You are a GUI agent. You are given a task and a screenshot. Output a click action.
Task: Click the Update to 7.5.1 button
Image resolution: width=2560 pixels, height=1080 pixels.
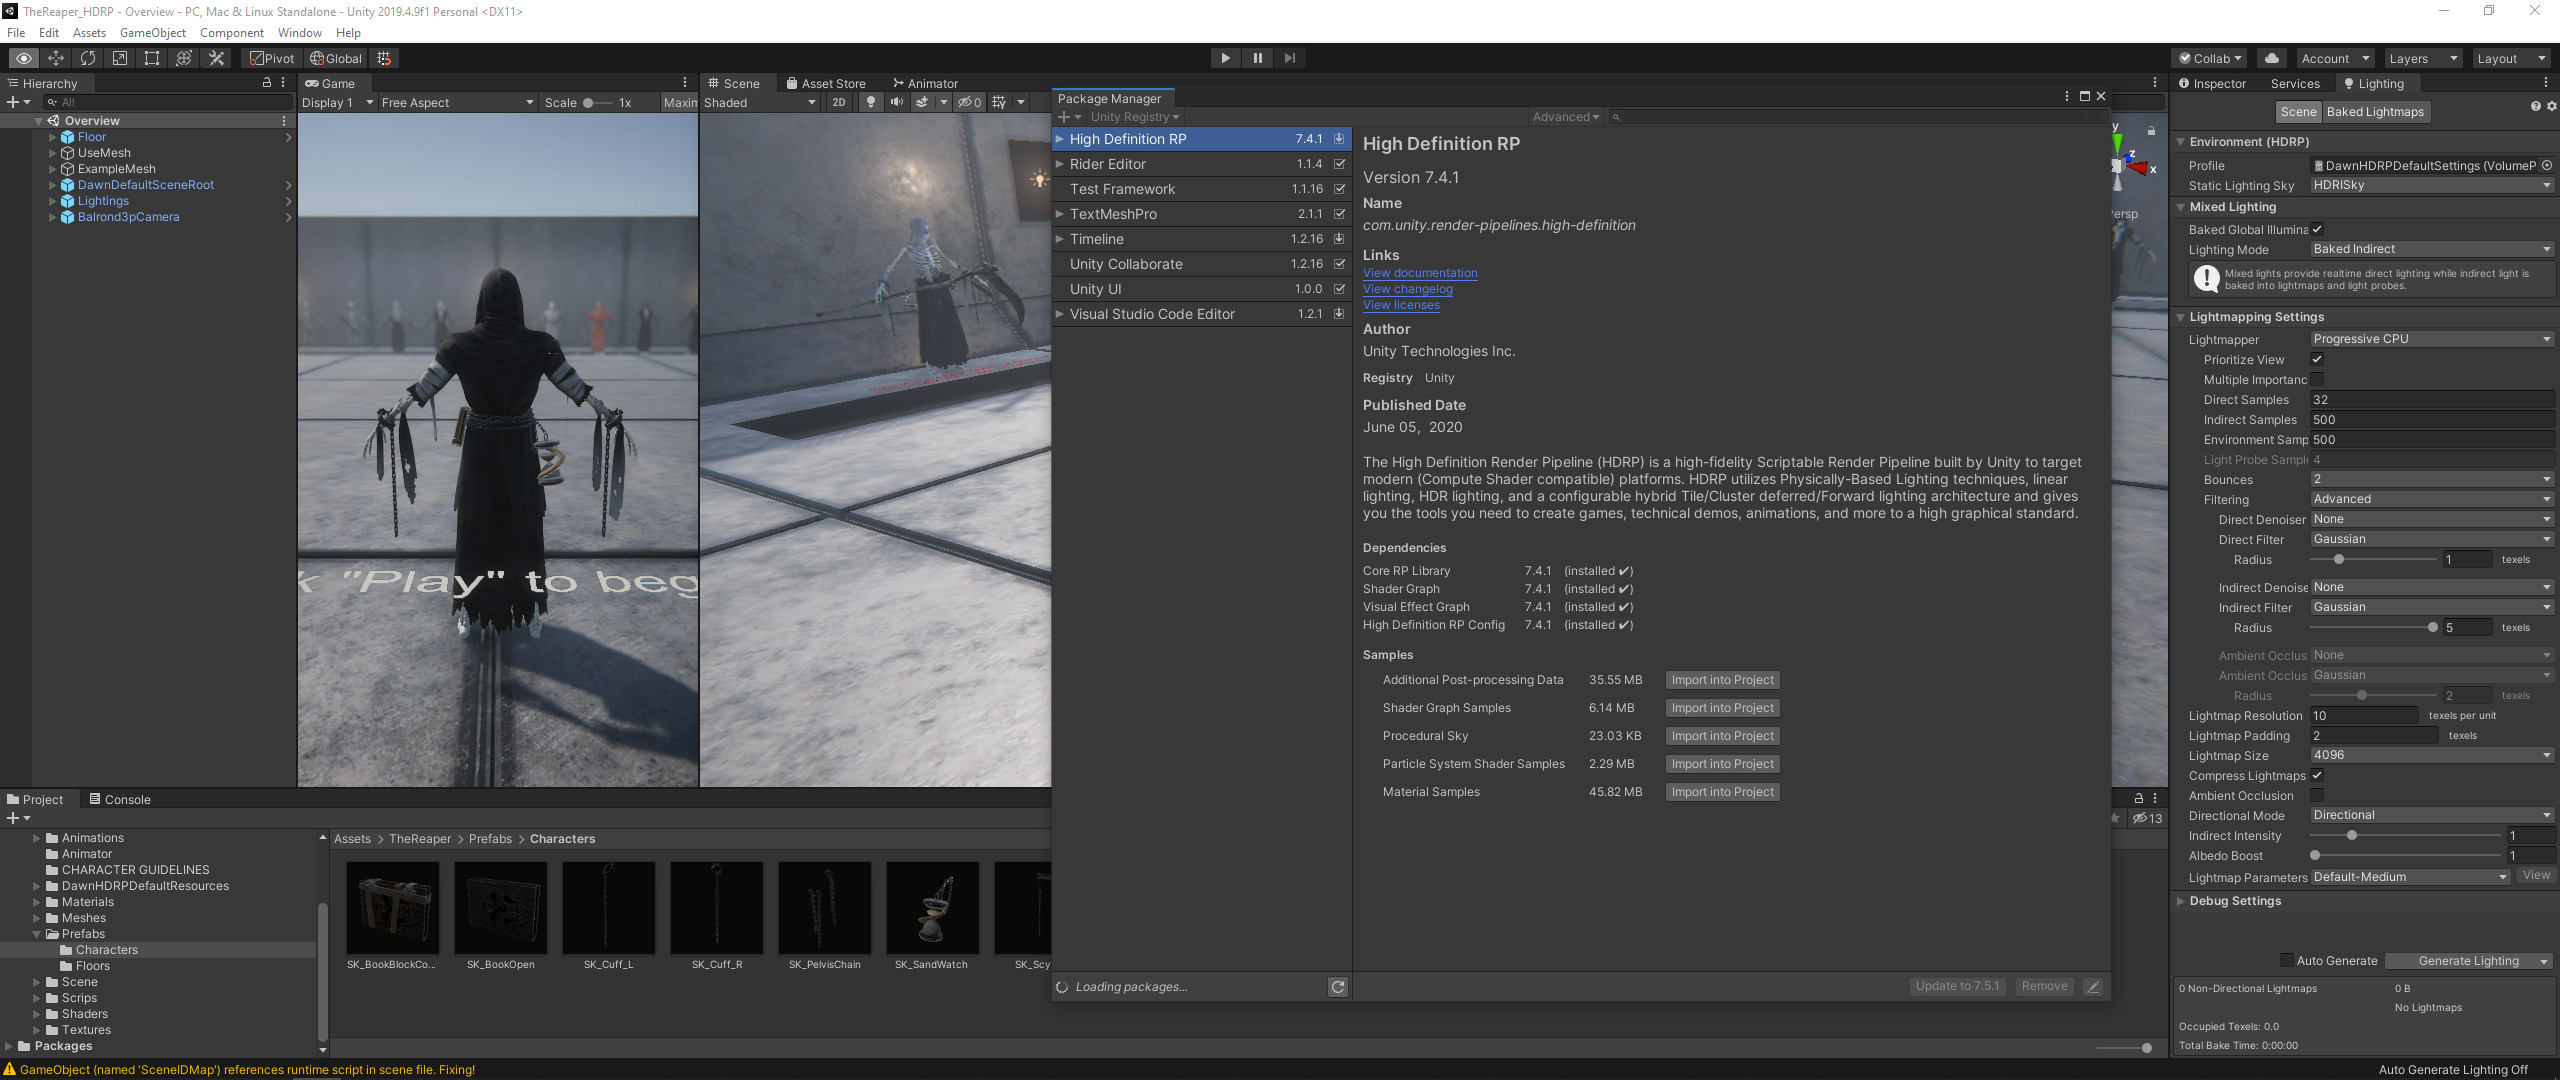click(x=1957, y=986)
